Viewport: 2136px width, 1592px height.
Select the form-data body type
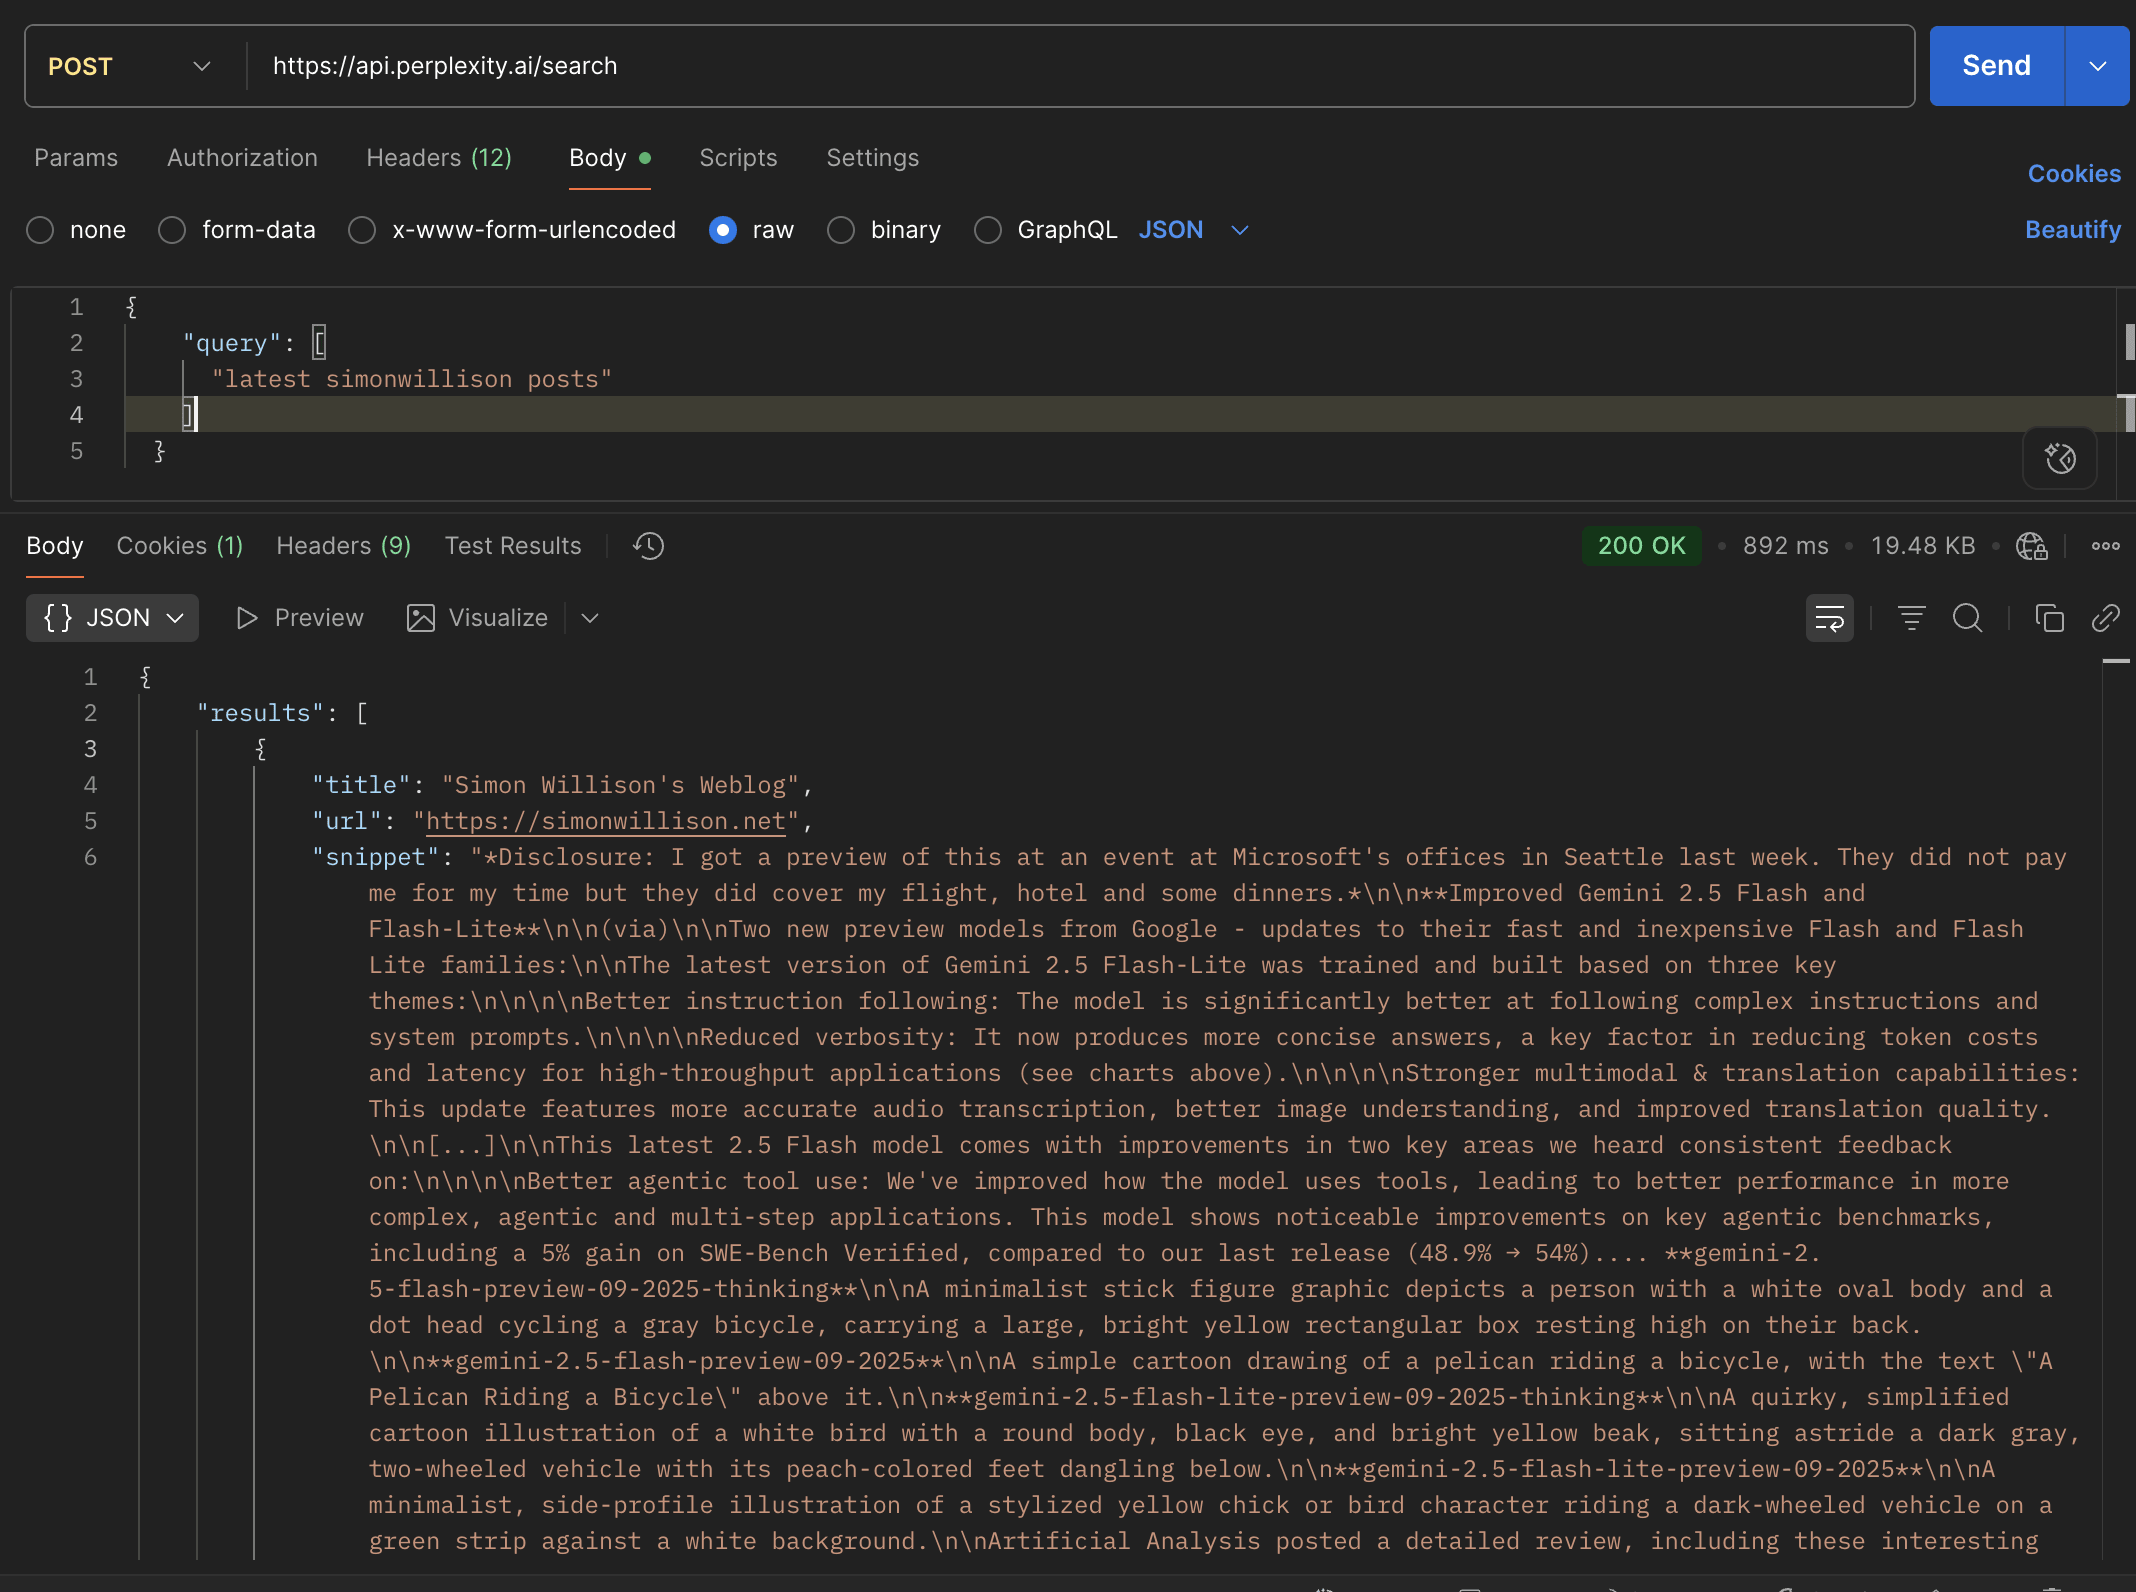[237, 230]
